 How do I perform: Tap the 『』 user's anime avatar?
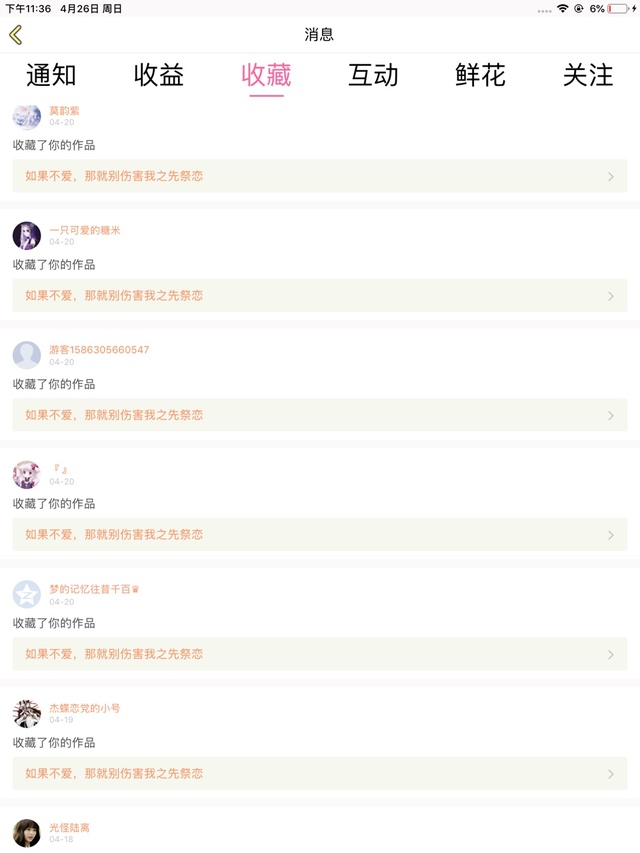(27, 475)
